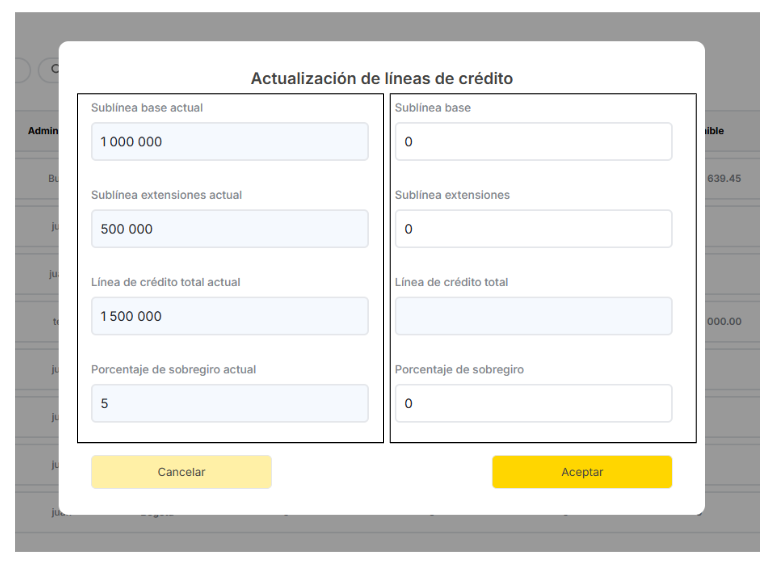Screen dimensions: 780x564
Task: Click the "Porcentaje de sobregiro actual" label
Action: (x=173, y=369)
